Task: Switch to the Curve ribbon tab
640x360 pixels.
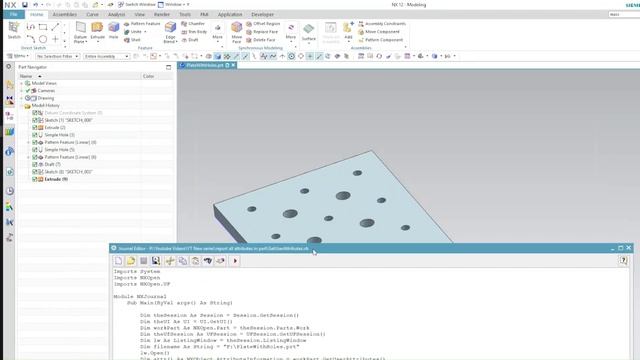Action: pos(92,14)
